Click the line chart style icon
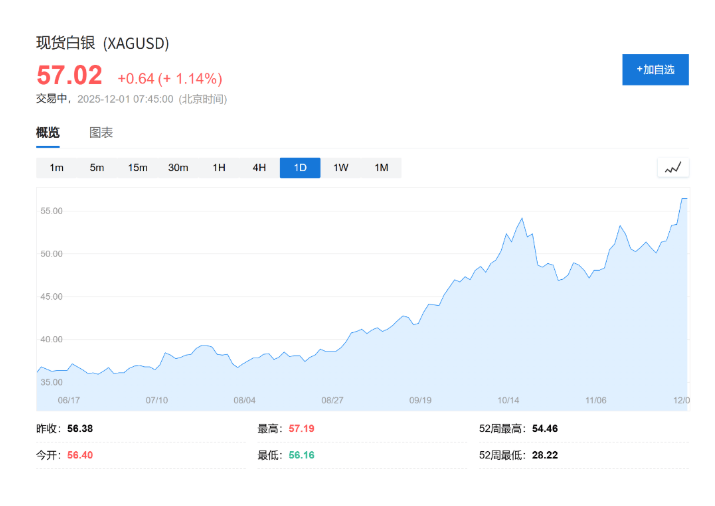 (x=673, y=168)
